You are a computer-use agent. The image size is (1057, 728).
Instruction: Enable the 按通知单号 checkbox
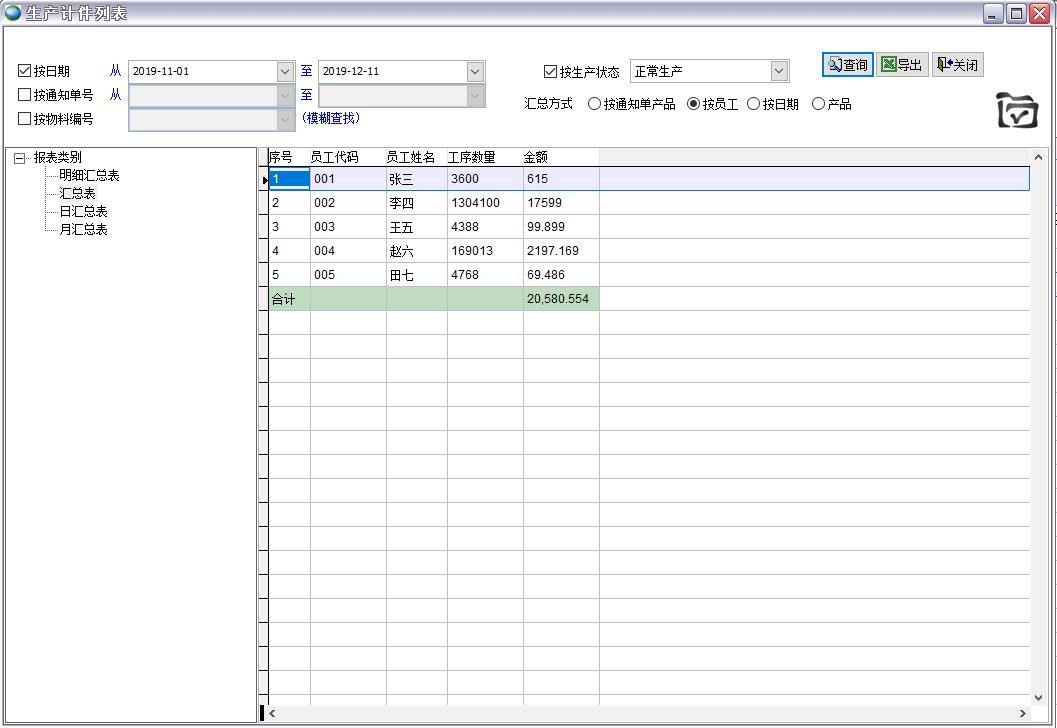25,95
